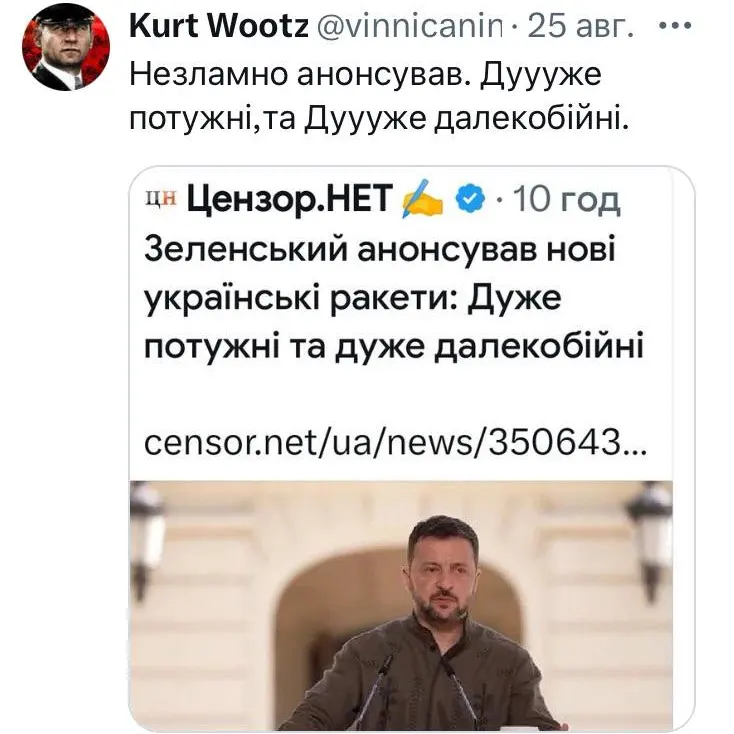Click the Kurt Wootz display name
The width and height of the screenshot is (734, 734).
(219, 25)
